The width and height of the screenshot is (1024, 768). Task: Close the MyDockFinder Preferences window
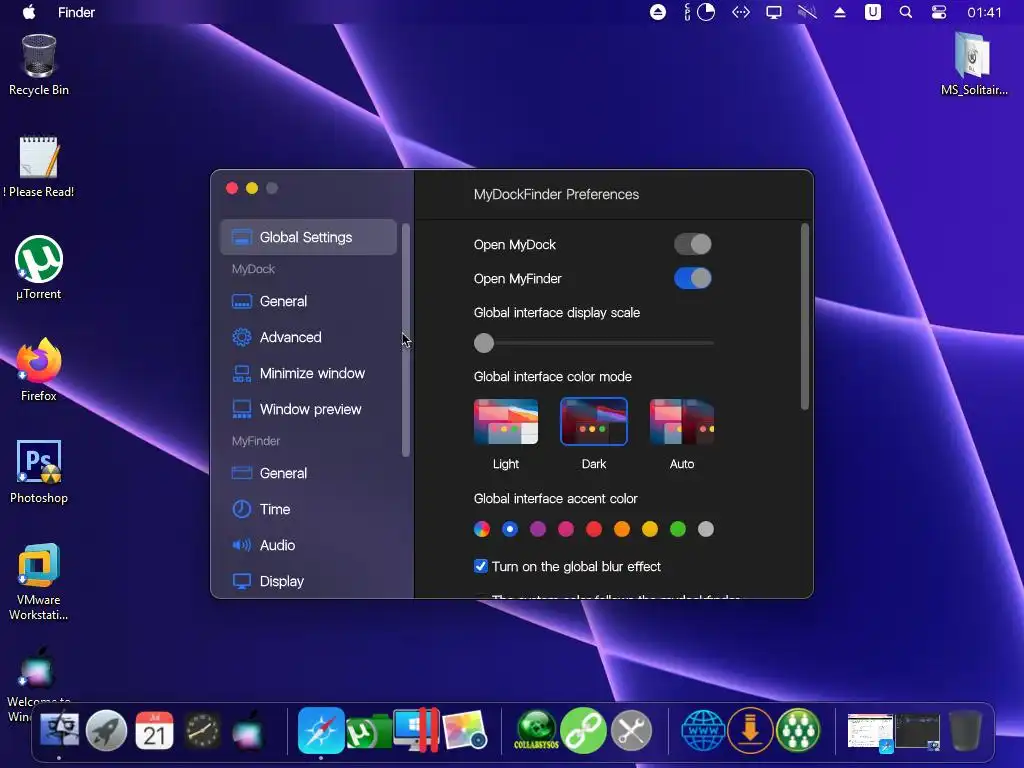coord(232,188)
